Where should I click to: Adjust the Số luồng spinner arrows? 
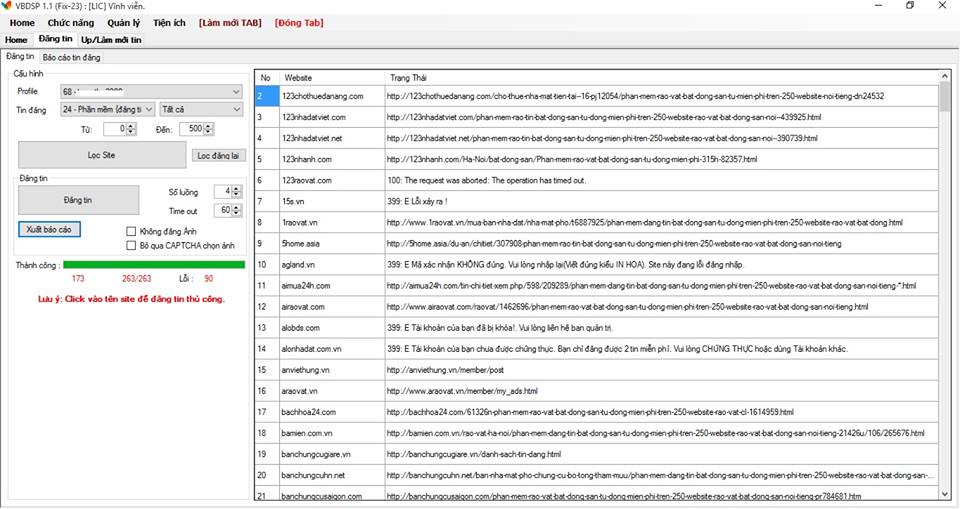point(237,192)
